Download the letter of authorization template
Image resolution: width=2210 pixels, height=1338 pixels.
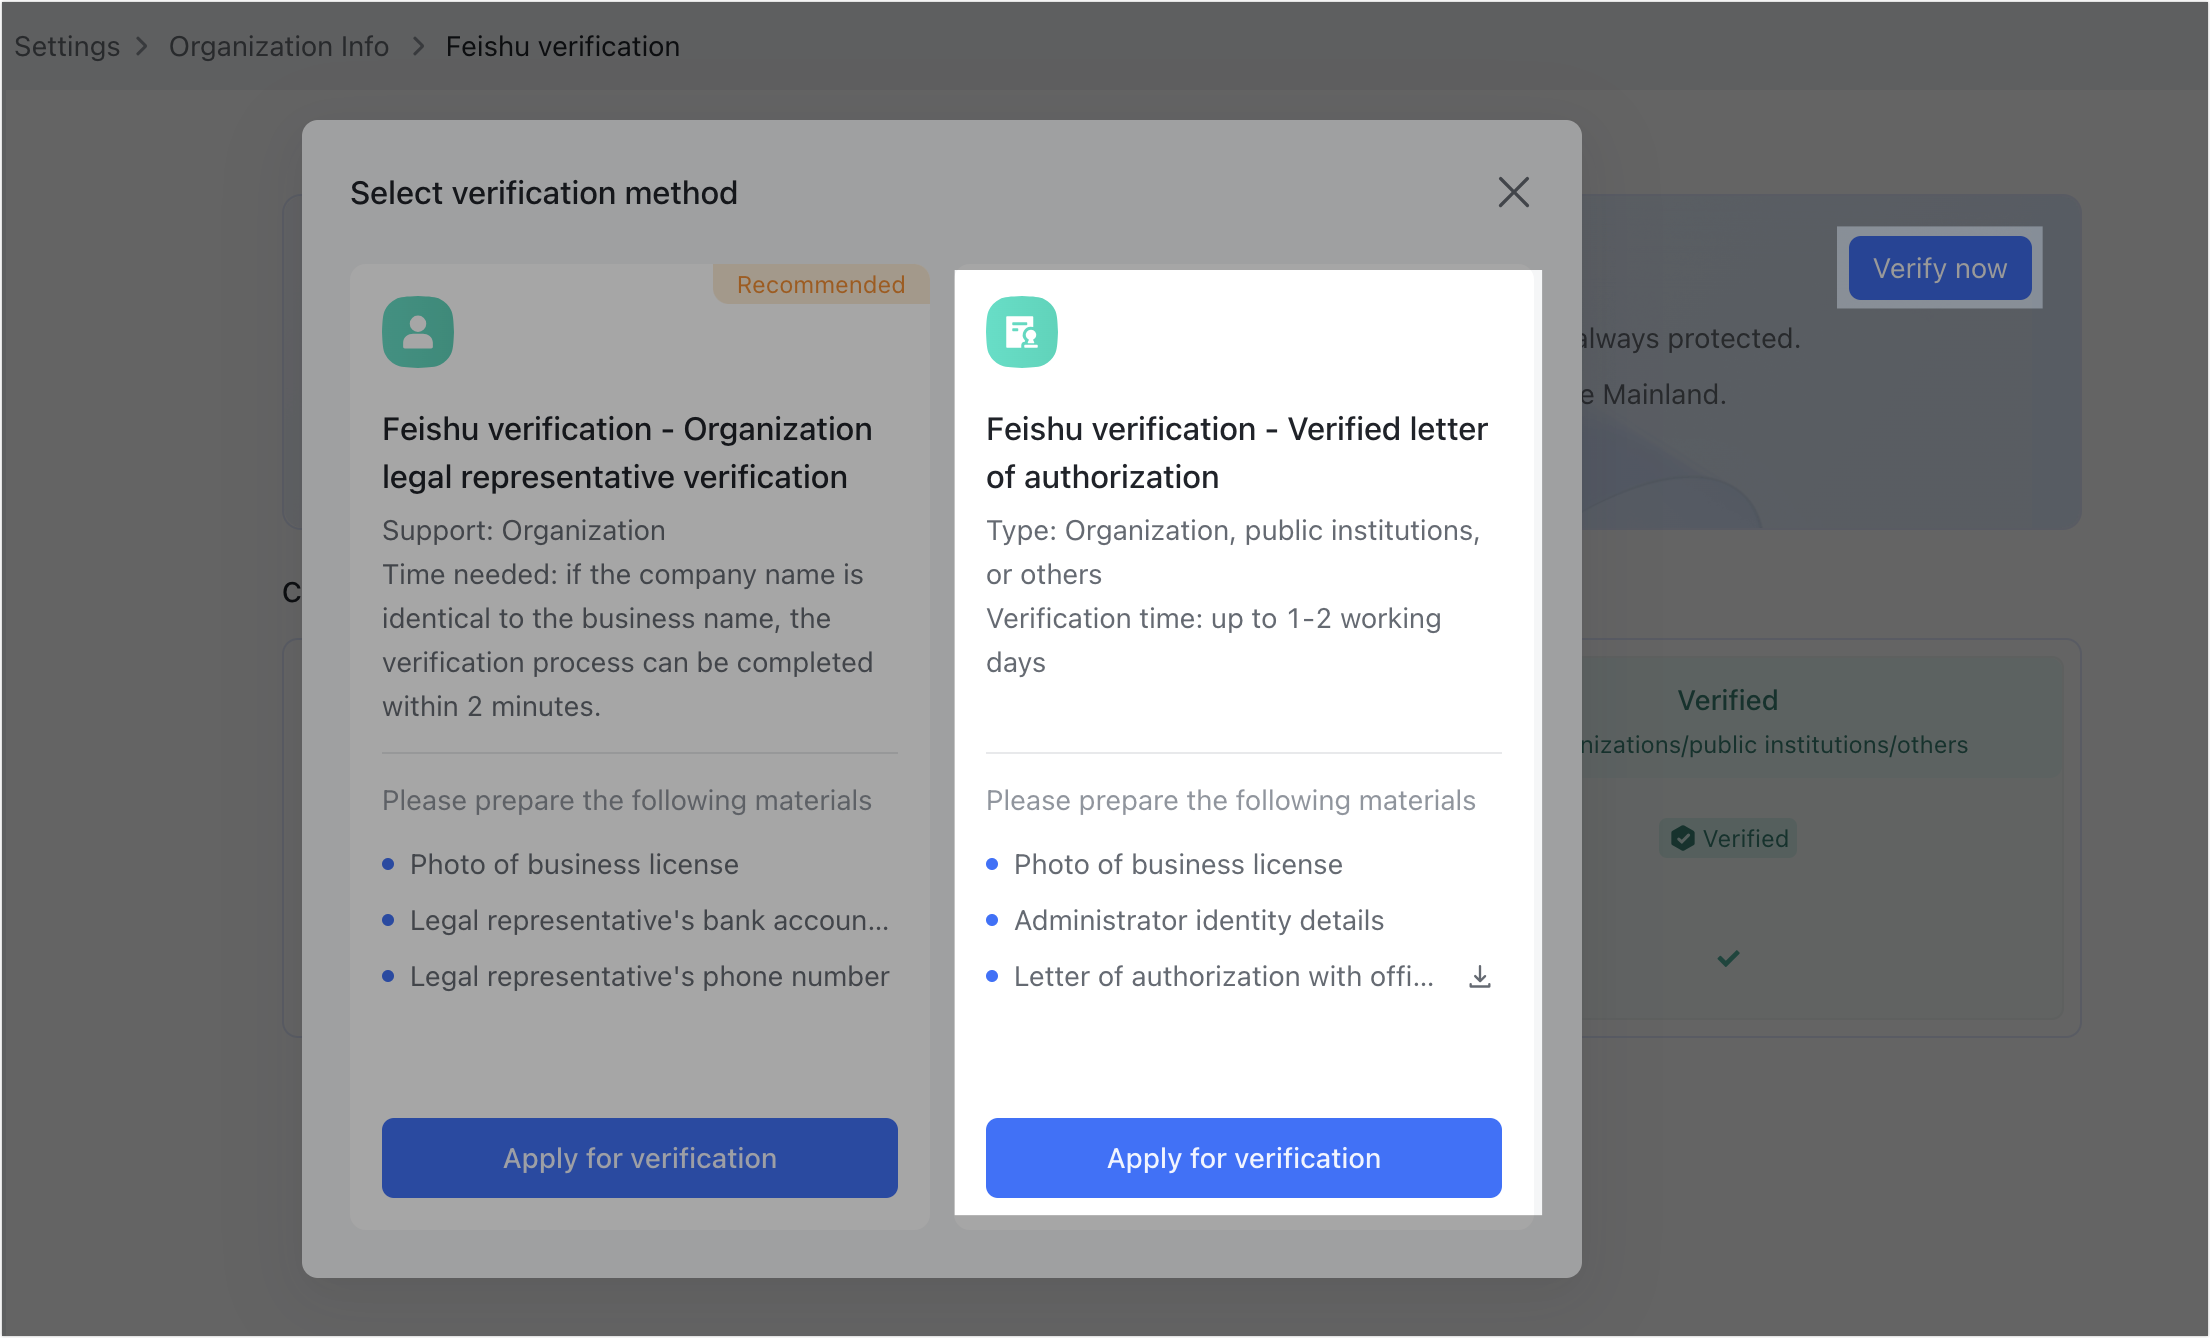1478,977
